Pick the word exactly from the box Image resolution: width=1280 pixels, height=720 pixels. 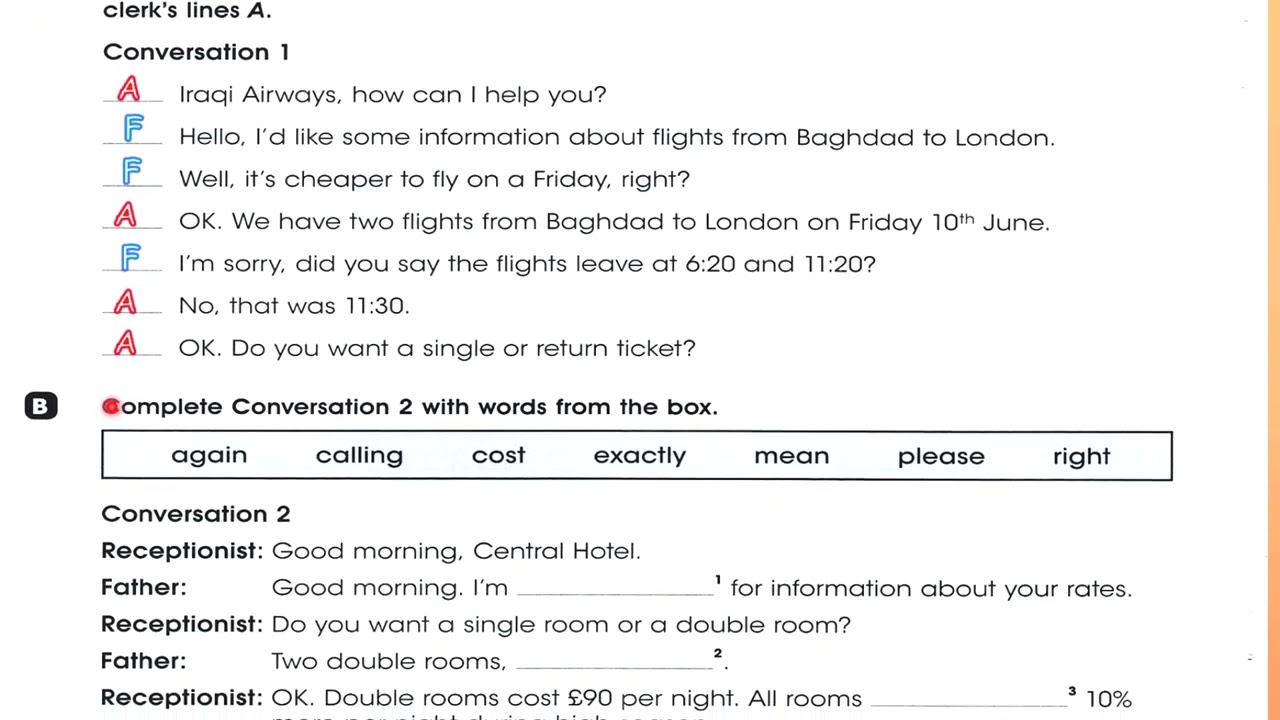tap(640, 456)
